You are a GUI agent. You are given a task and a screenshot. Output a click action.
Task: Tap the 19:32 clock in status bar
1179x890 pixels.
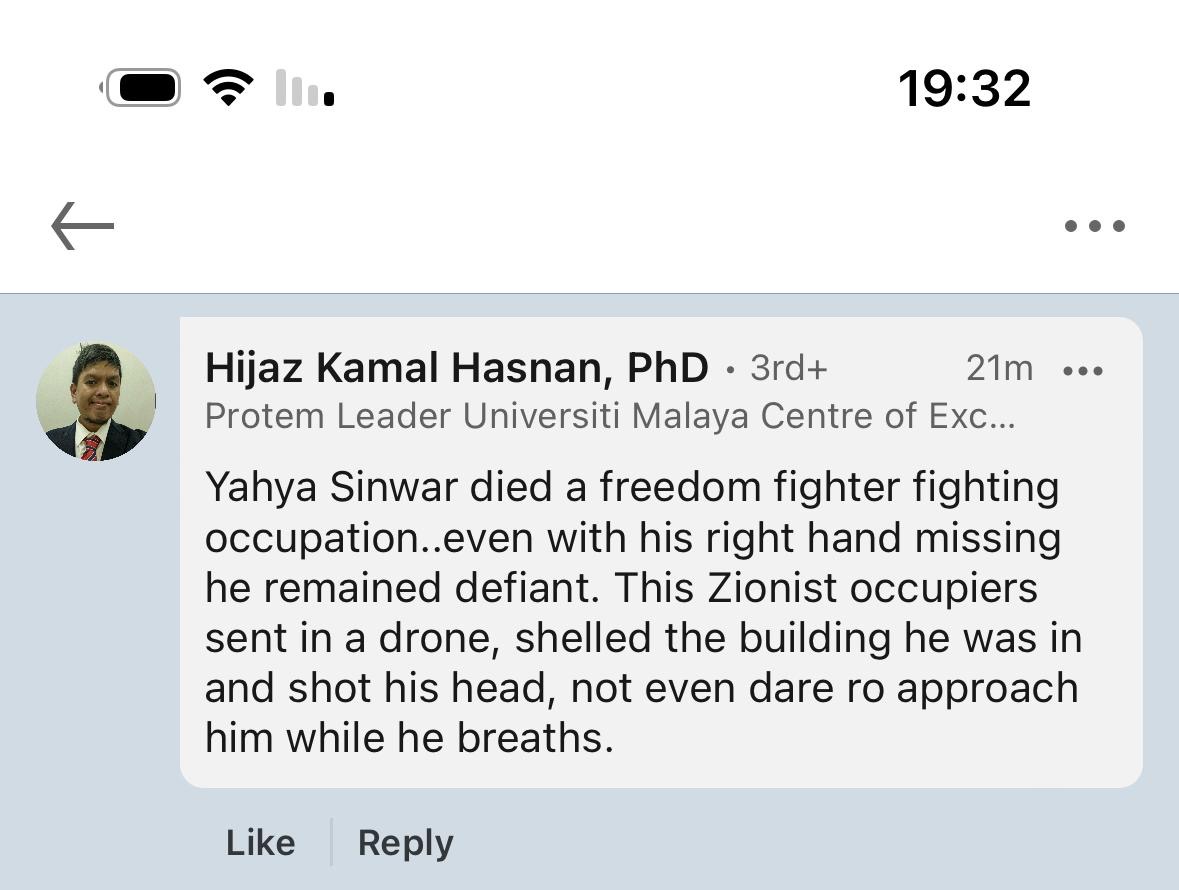(964, 88)
